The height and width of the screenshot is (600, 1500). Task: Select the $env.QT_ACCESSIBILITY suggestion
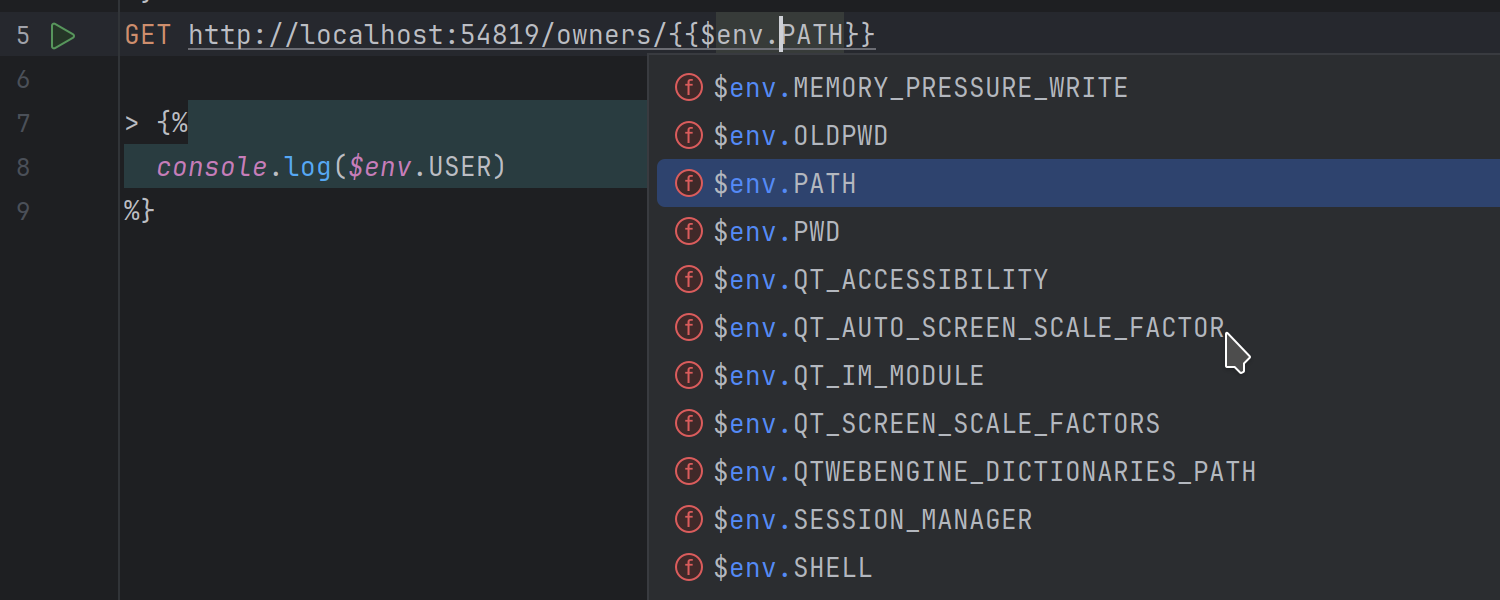pyautogui.click(x=878, y=279)
